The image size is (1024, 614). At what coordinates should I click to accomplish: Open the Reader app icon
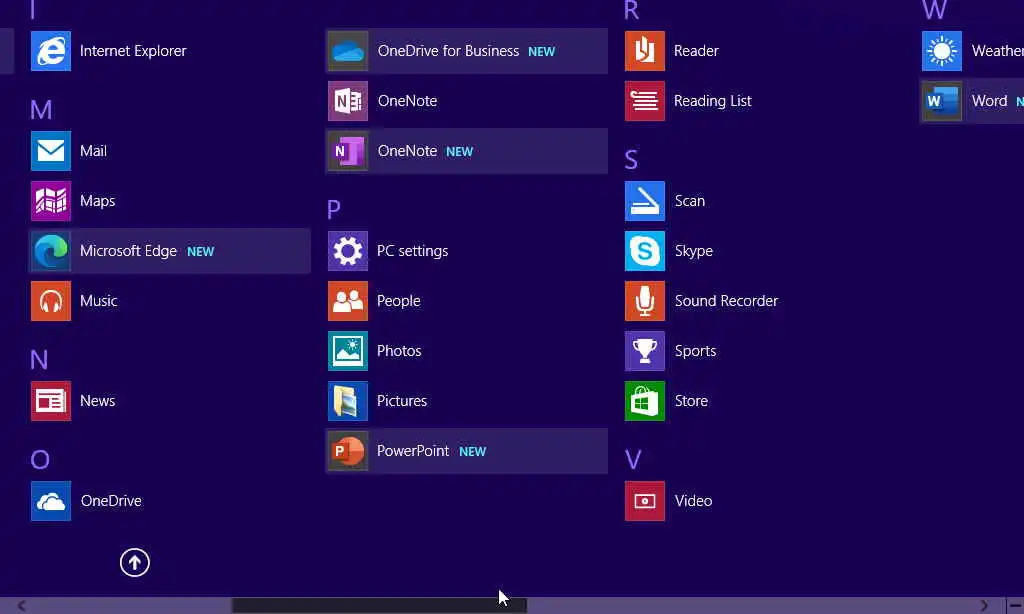[645, 51]
